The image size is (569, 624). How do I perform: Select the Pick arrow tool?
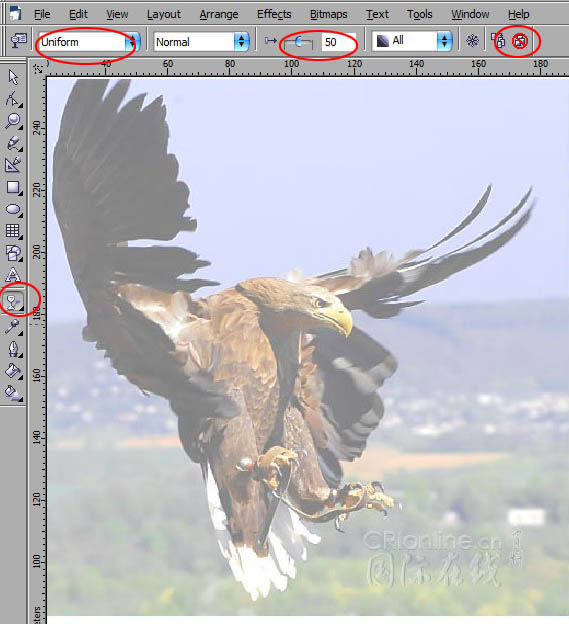(13, 77)
